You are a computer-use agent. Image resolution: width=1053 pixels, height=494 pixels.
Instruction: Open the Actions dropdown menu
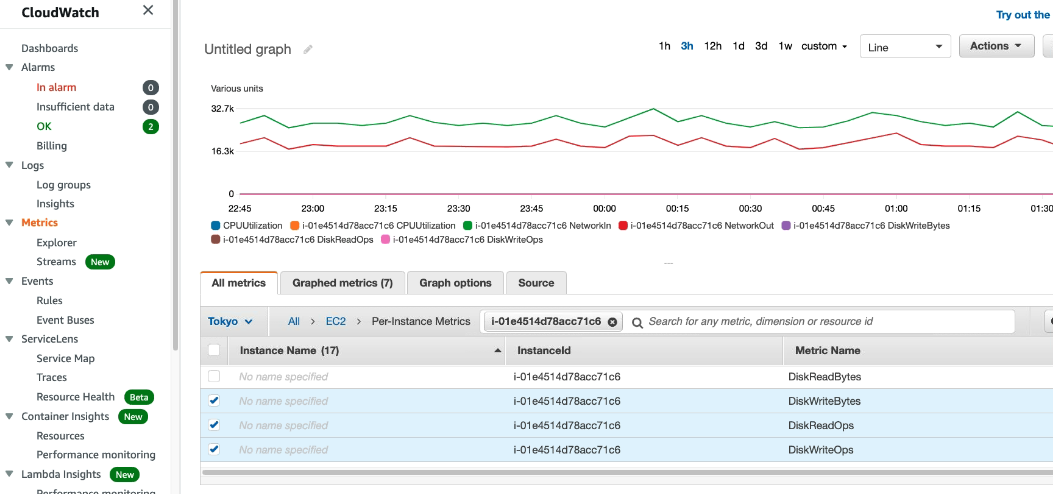point(997,46)
